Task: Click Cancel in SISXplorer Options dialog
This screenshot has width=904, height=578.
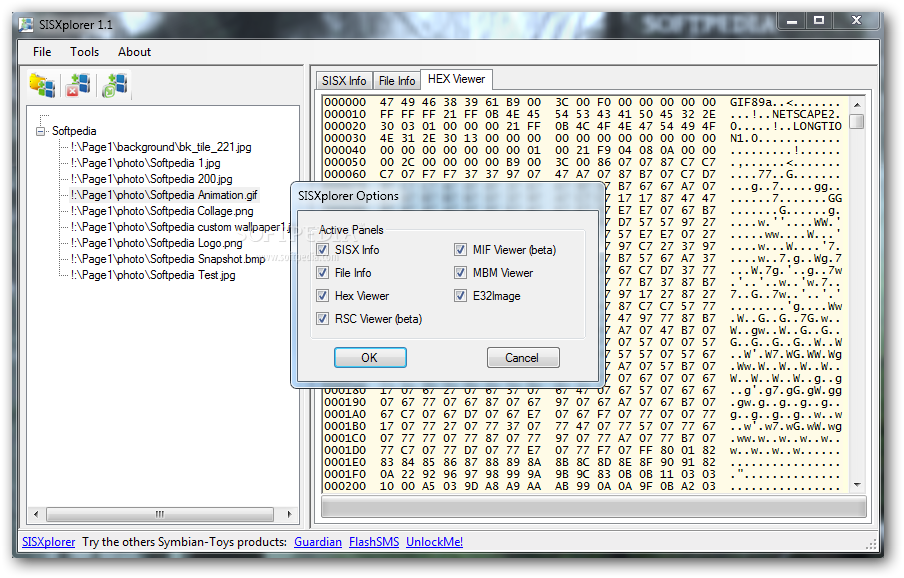Action: 523,357
